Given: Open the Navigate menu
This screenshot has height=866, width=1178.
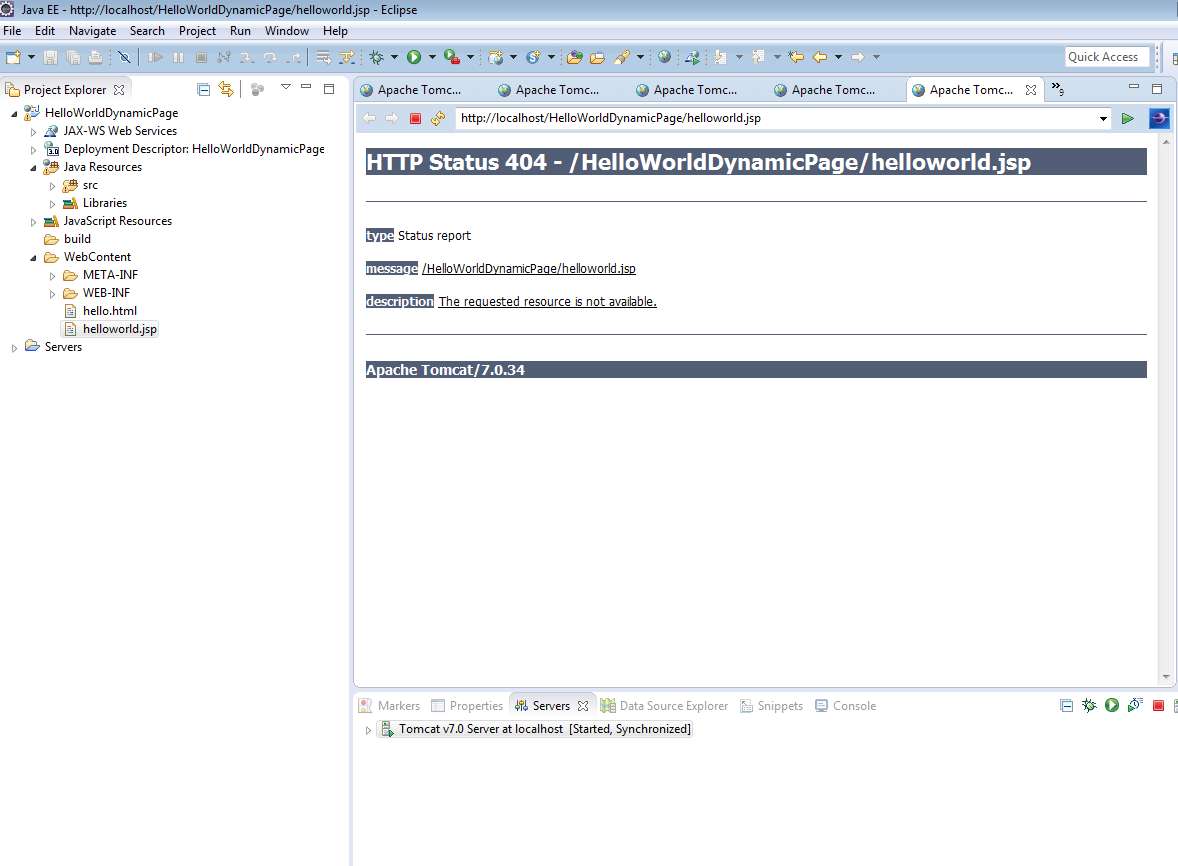Looking at the screenshot, I should click(92, 31).
